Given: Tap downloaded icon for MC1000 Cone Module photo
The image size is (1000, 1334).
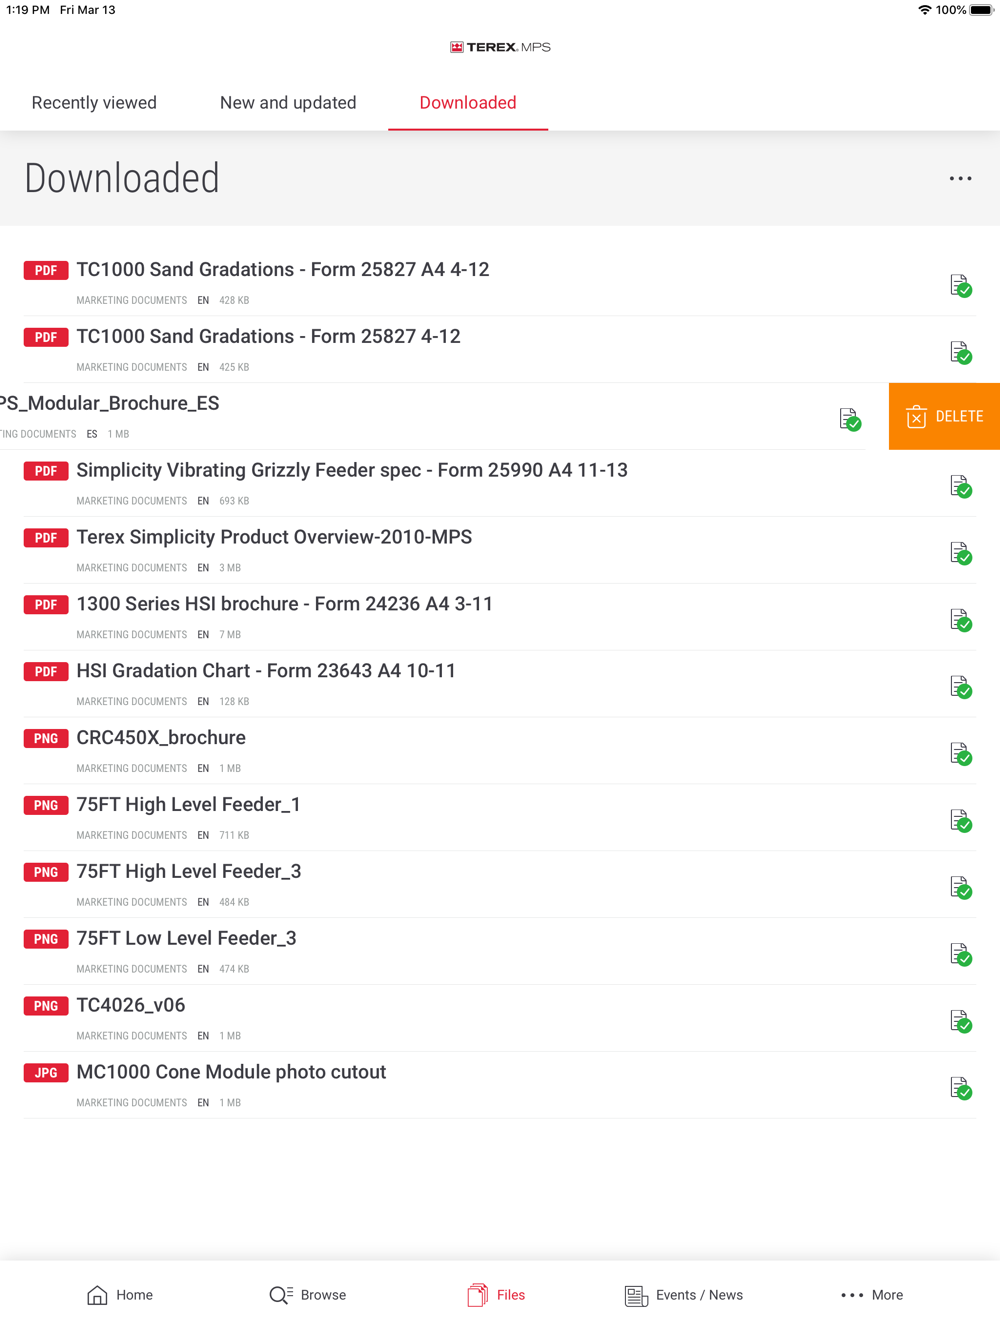Looking at the screenshot, I should tap(960, 1090).
